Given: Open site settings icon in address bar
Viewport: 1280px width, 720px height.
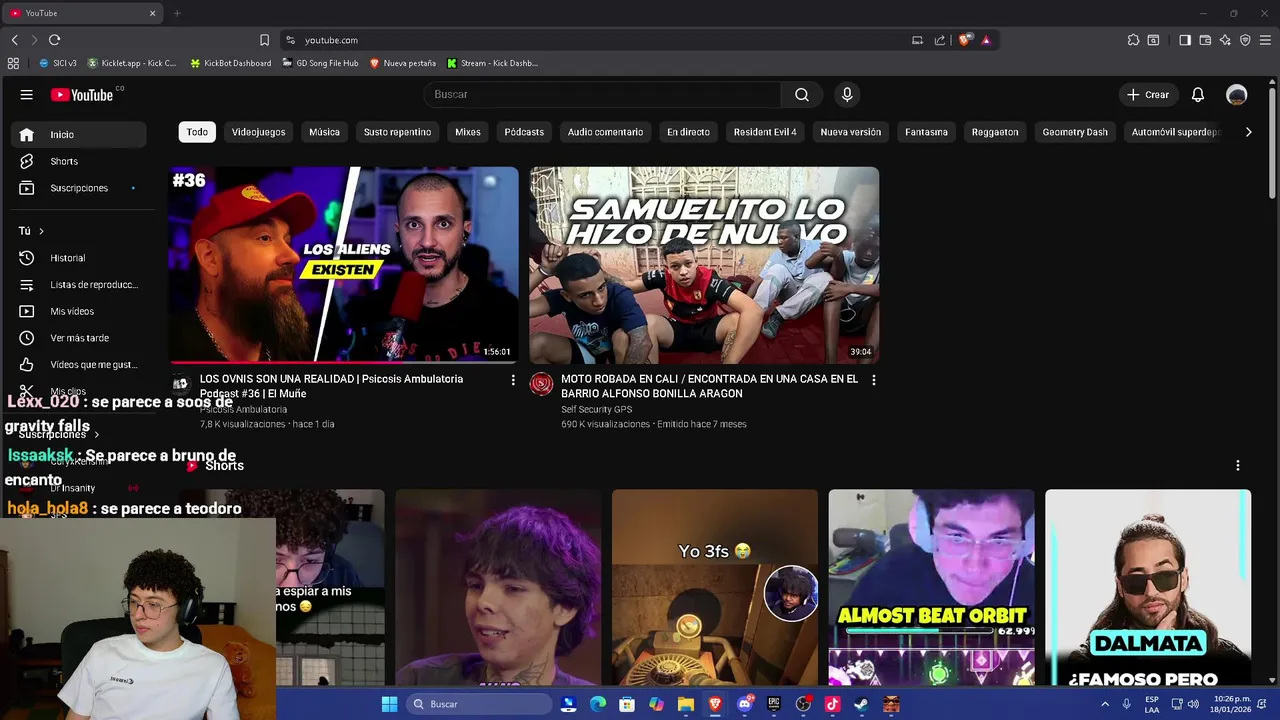Looking at the screenshot, I should [x=290, y=40].
